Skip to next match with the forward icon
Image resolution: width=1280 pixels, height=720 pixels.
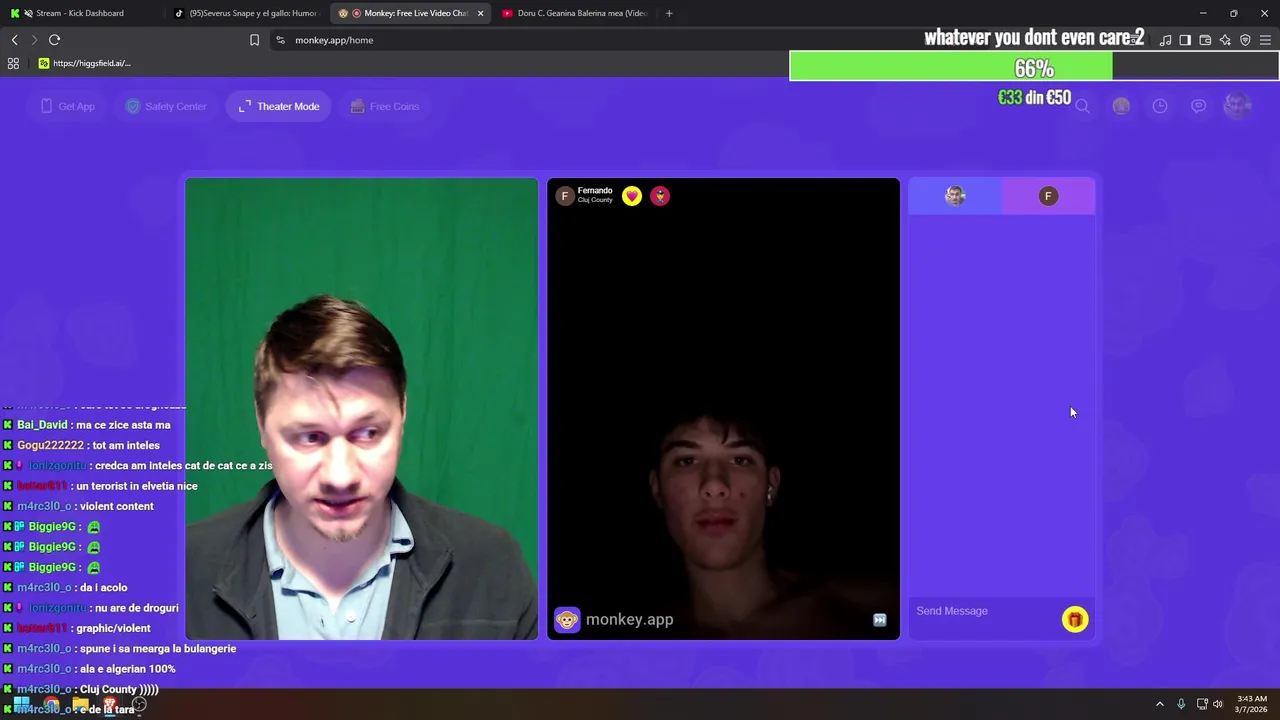pos(879,620)
